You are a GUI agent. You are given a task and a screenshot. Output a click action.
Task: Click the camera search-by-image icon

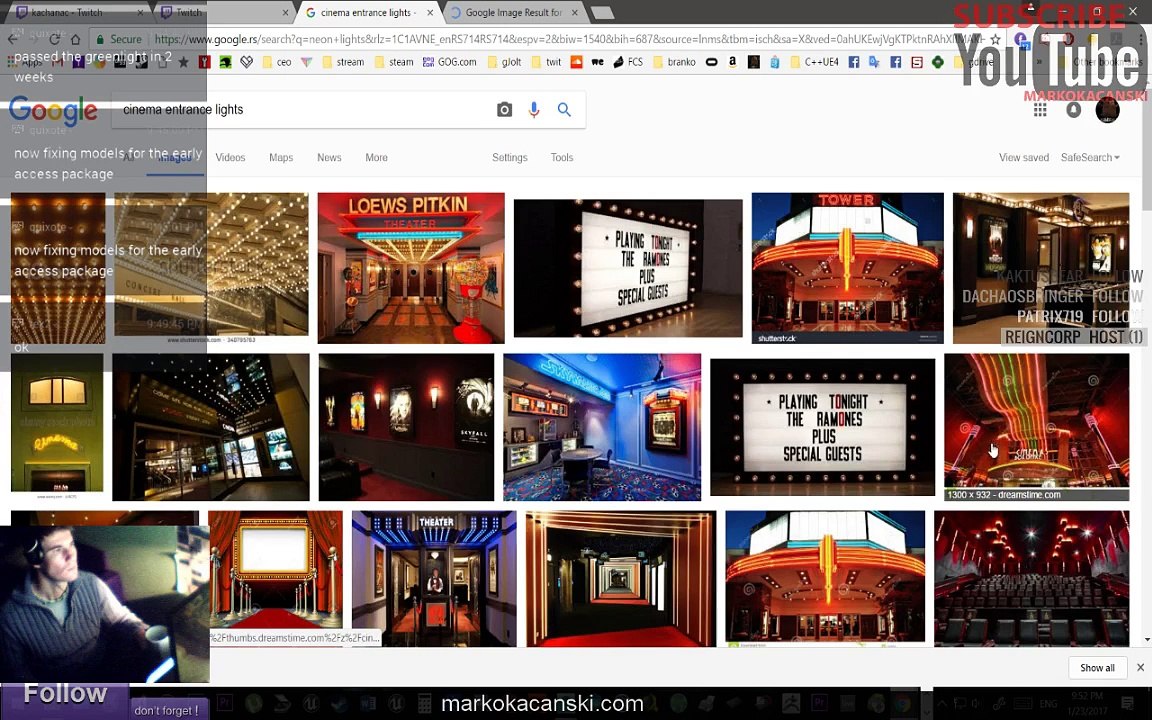[504, 110]
